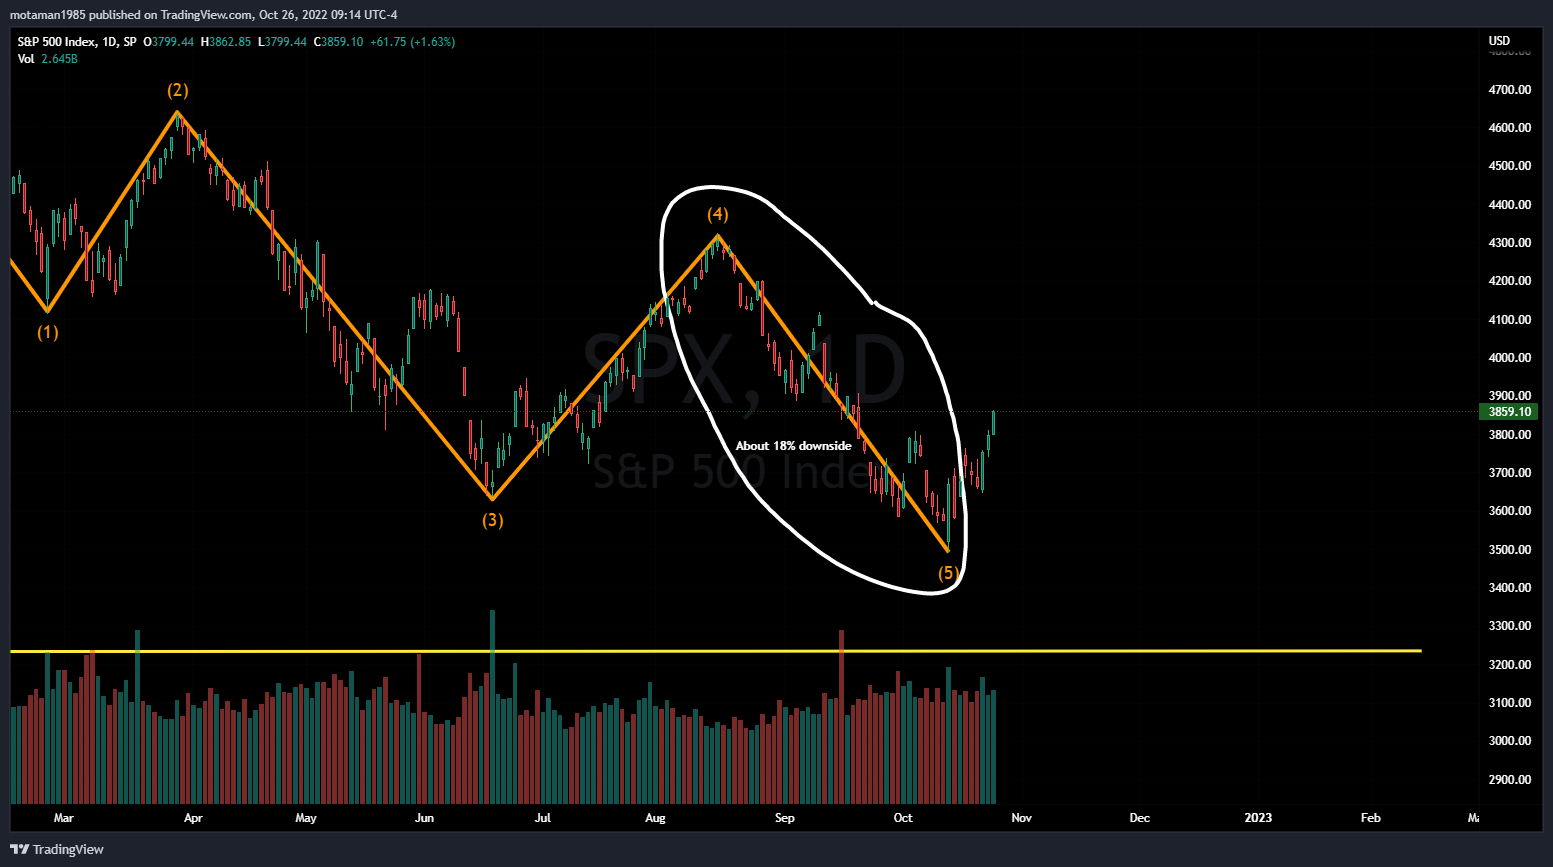Click the 4000.00 price axis label
Screen dimensions: 1553x867
(x=1509, y=358)
